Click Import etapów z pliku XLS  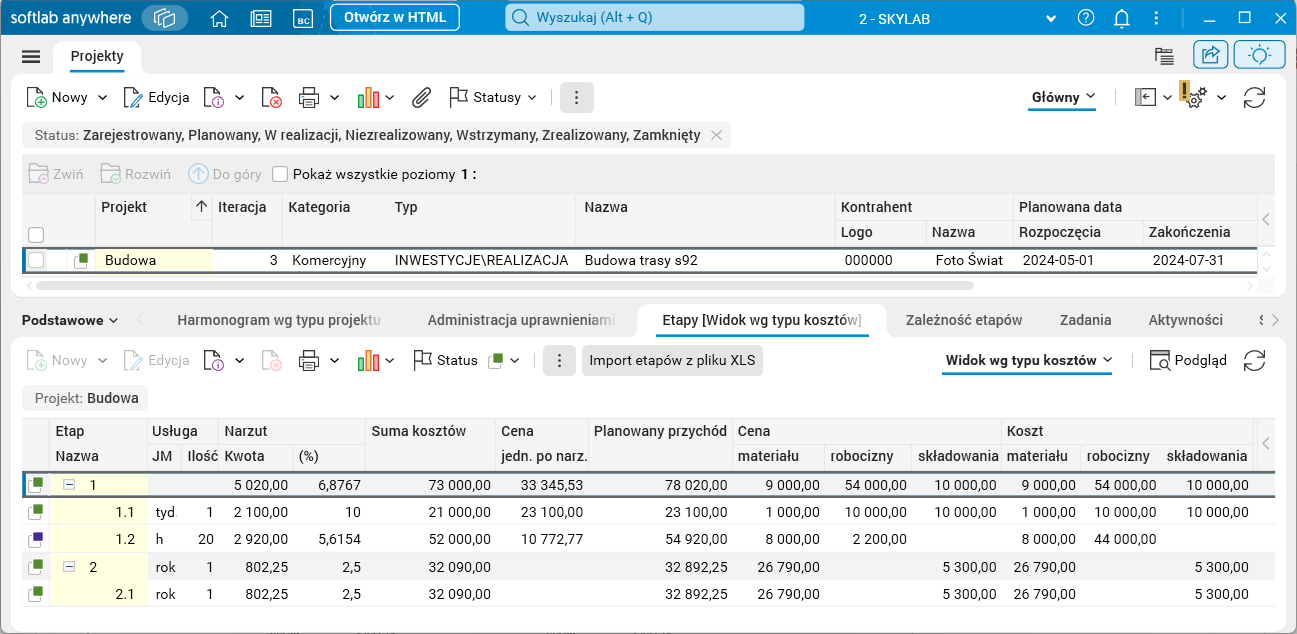point(672,361)
